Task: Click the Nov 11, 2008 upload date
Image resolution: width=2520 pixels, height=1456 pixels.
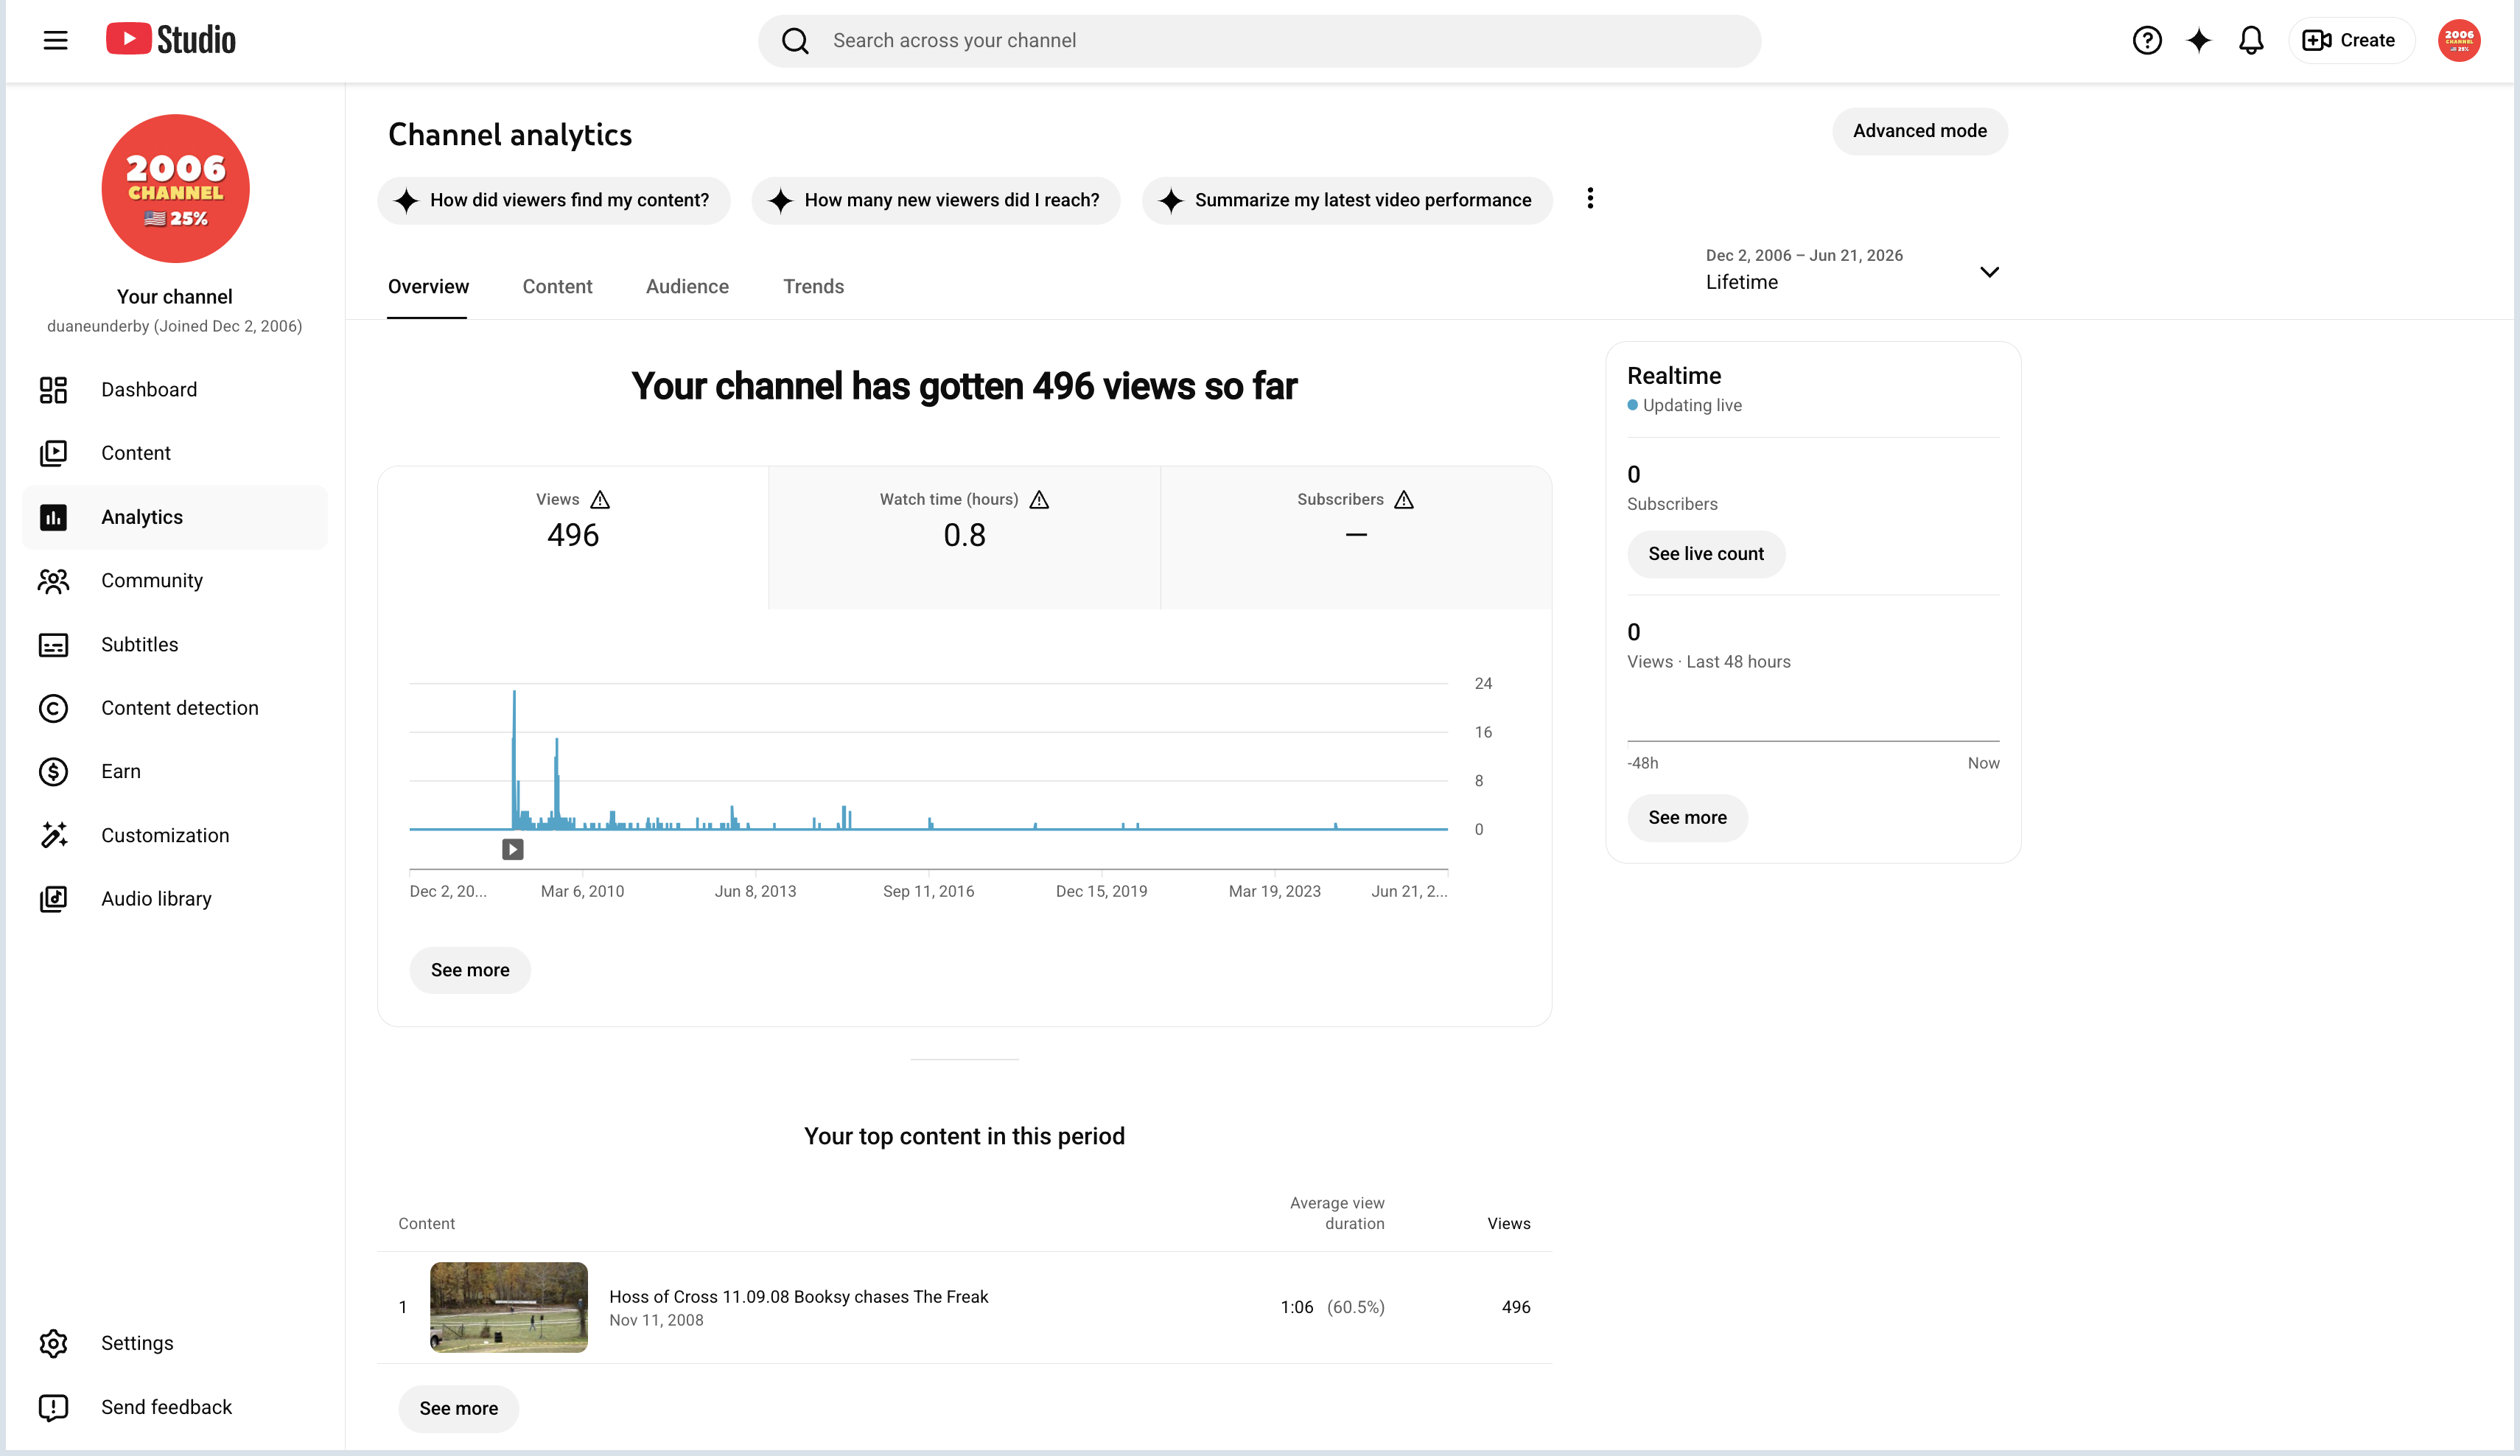Action: pos(656,1320)
